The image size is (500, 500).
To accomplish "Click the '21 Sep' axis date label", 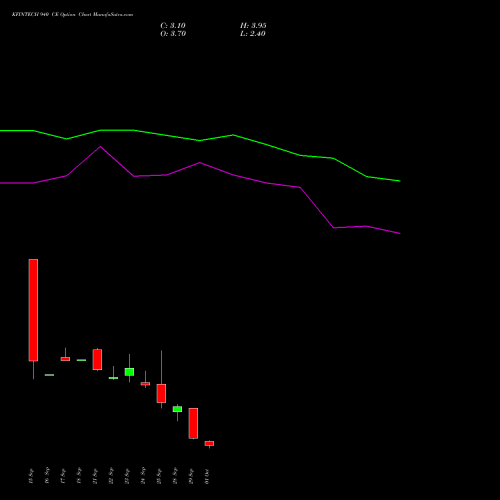I will point(95,476).
